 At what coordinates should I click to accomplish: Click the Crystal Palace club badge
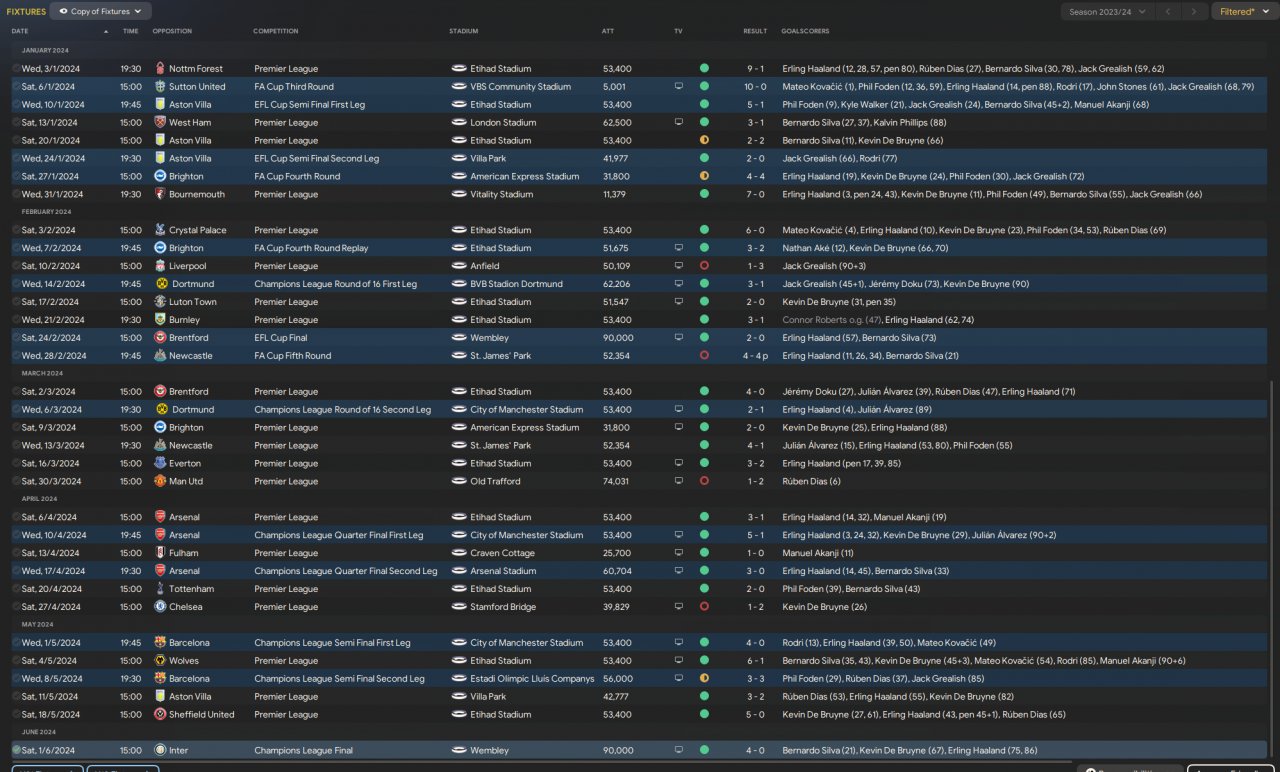(160, 231)
